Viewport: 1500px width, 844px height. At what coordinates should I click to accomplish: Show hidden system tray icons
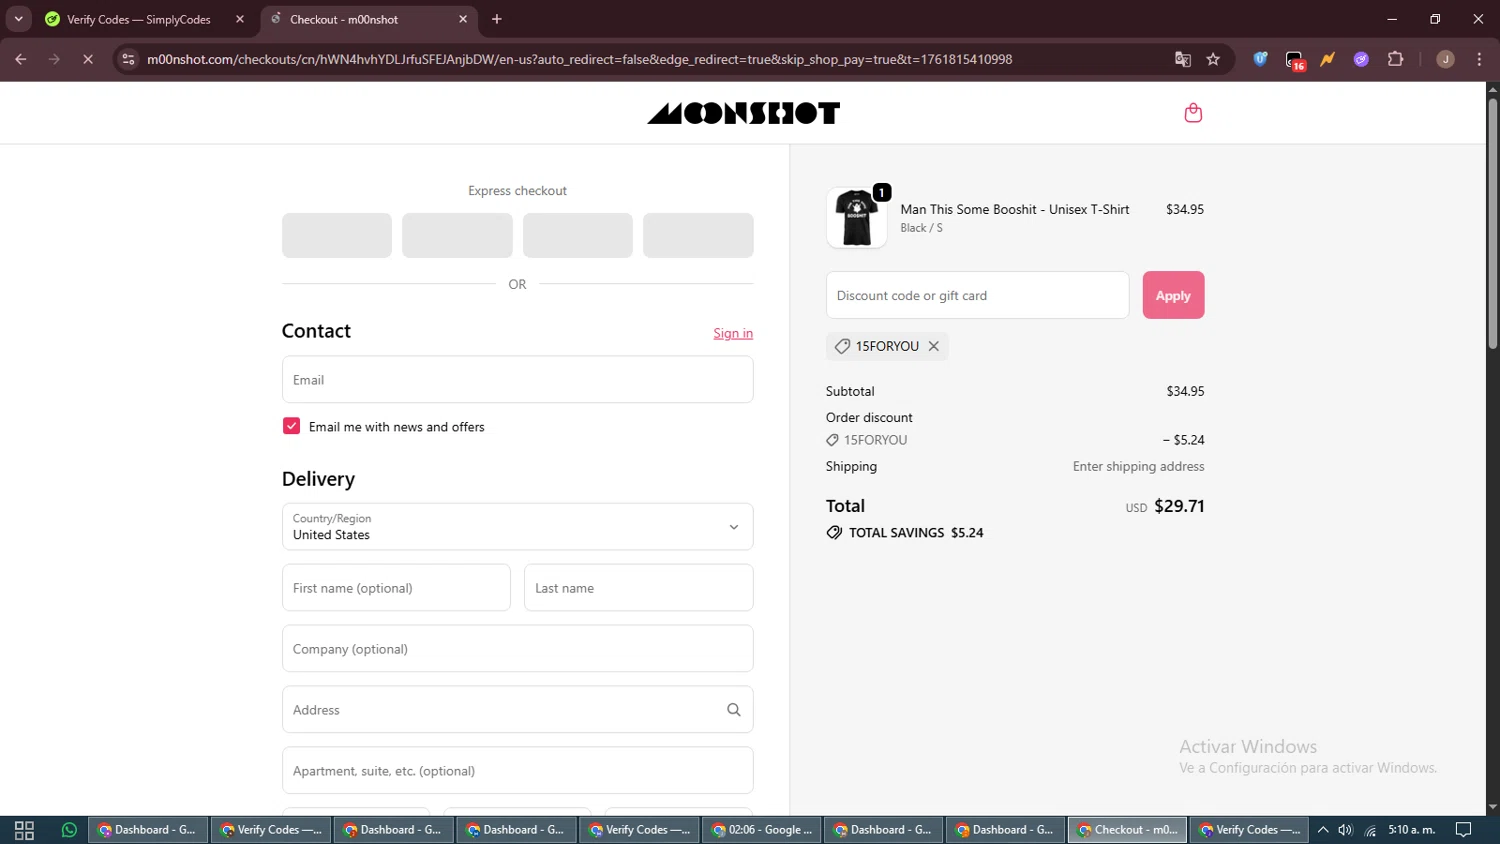pos(1323,830)
